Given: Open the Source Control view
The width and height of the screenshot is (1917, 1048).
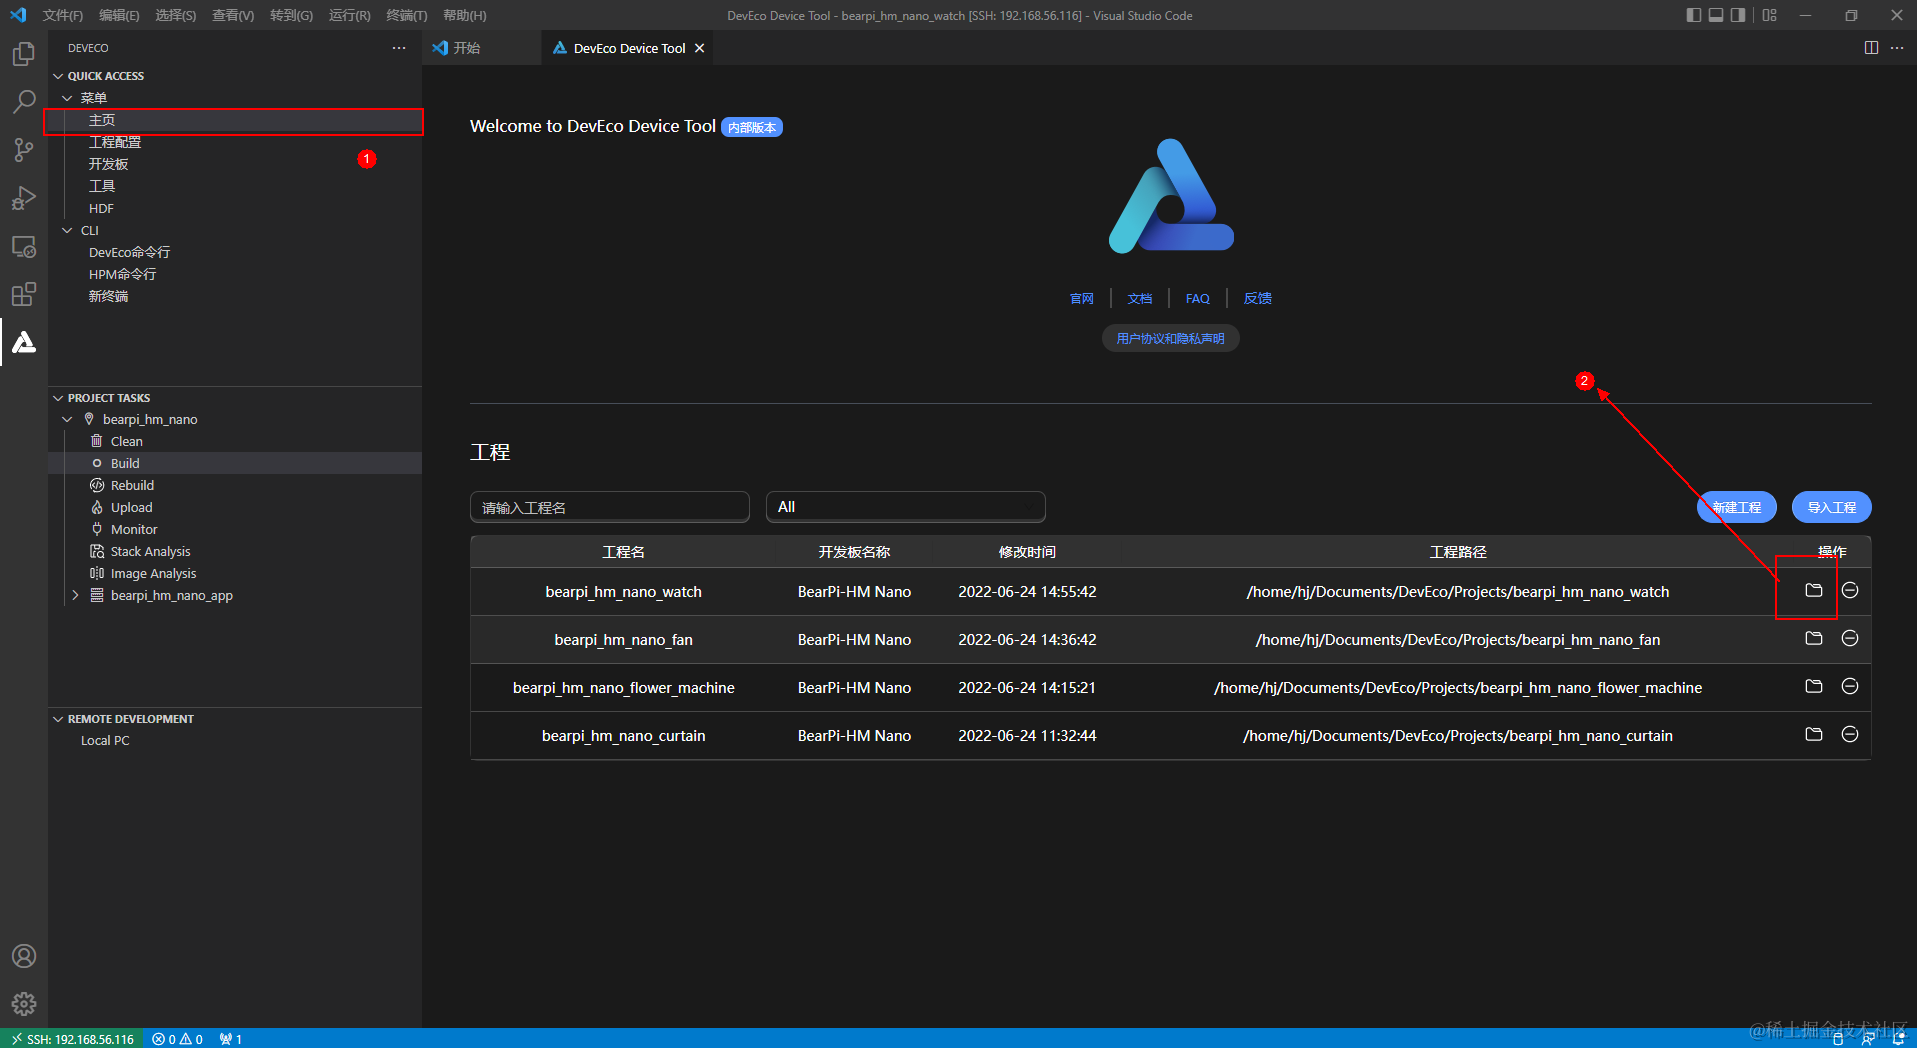Looking at the screenshot, I should (24, 150).
